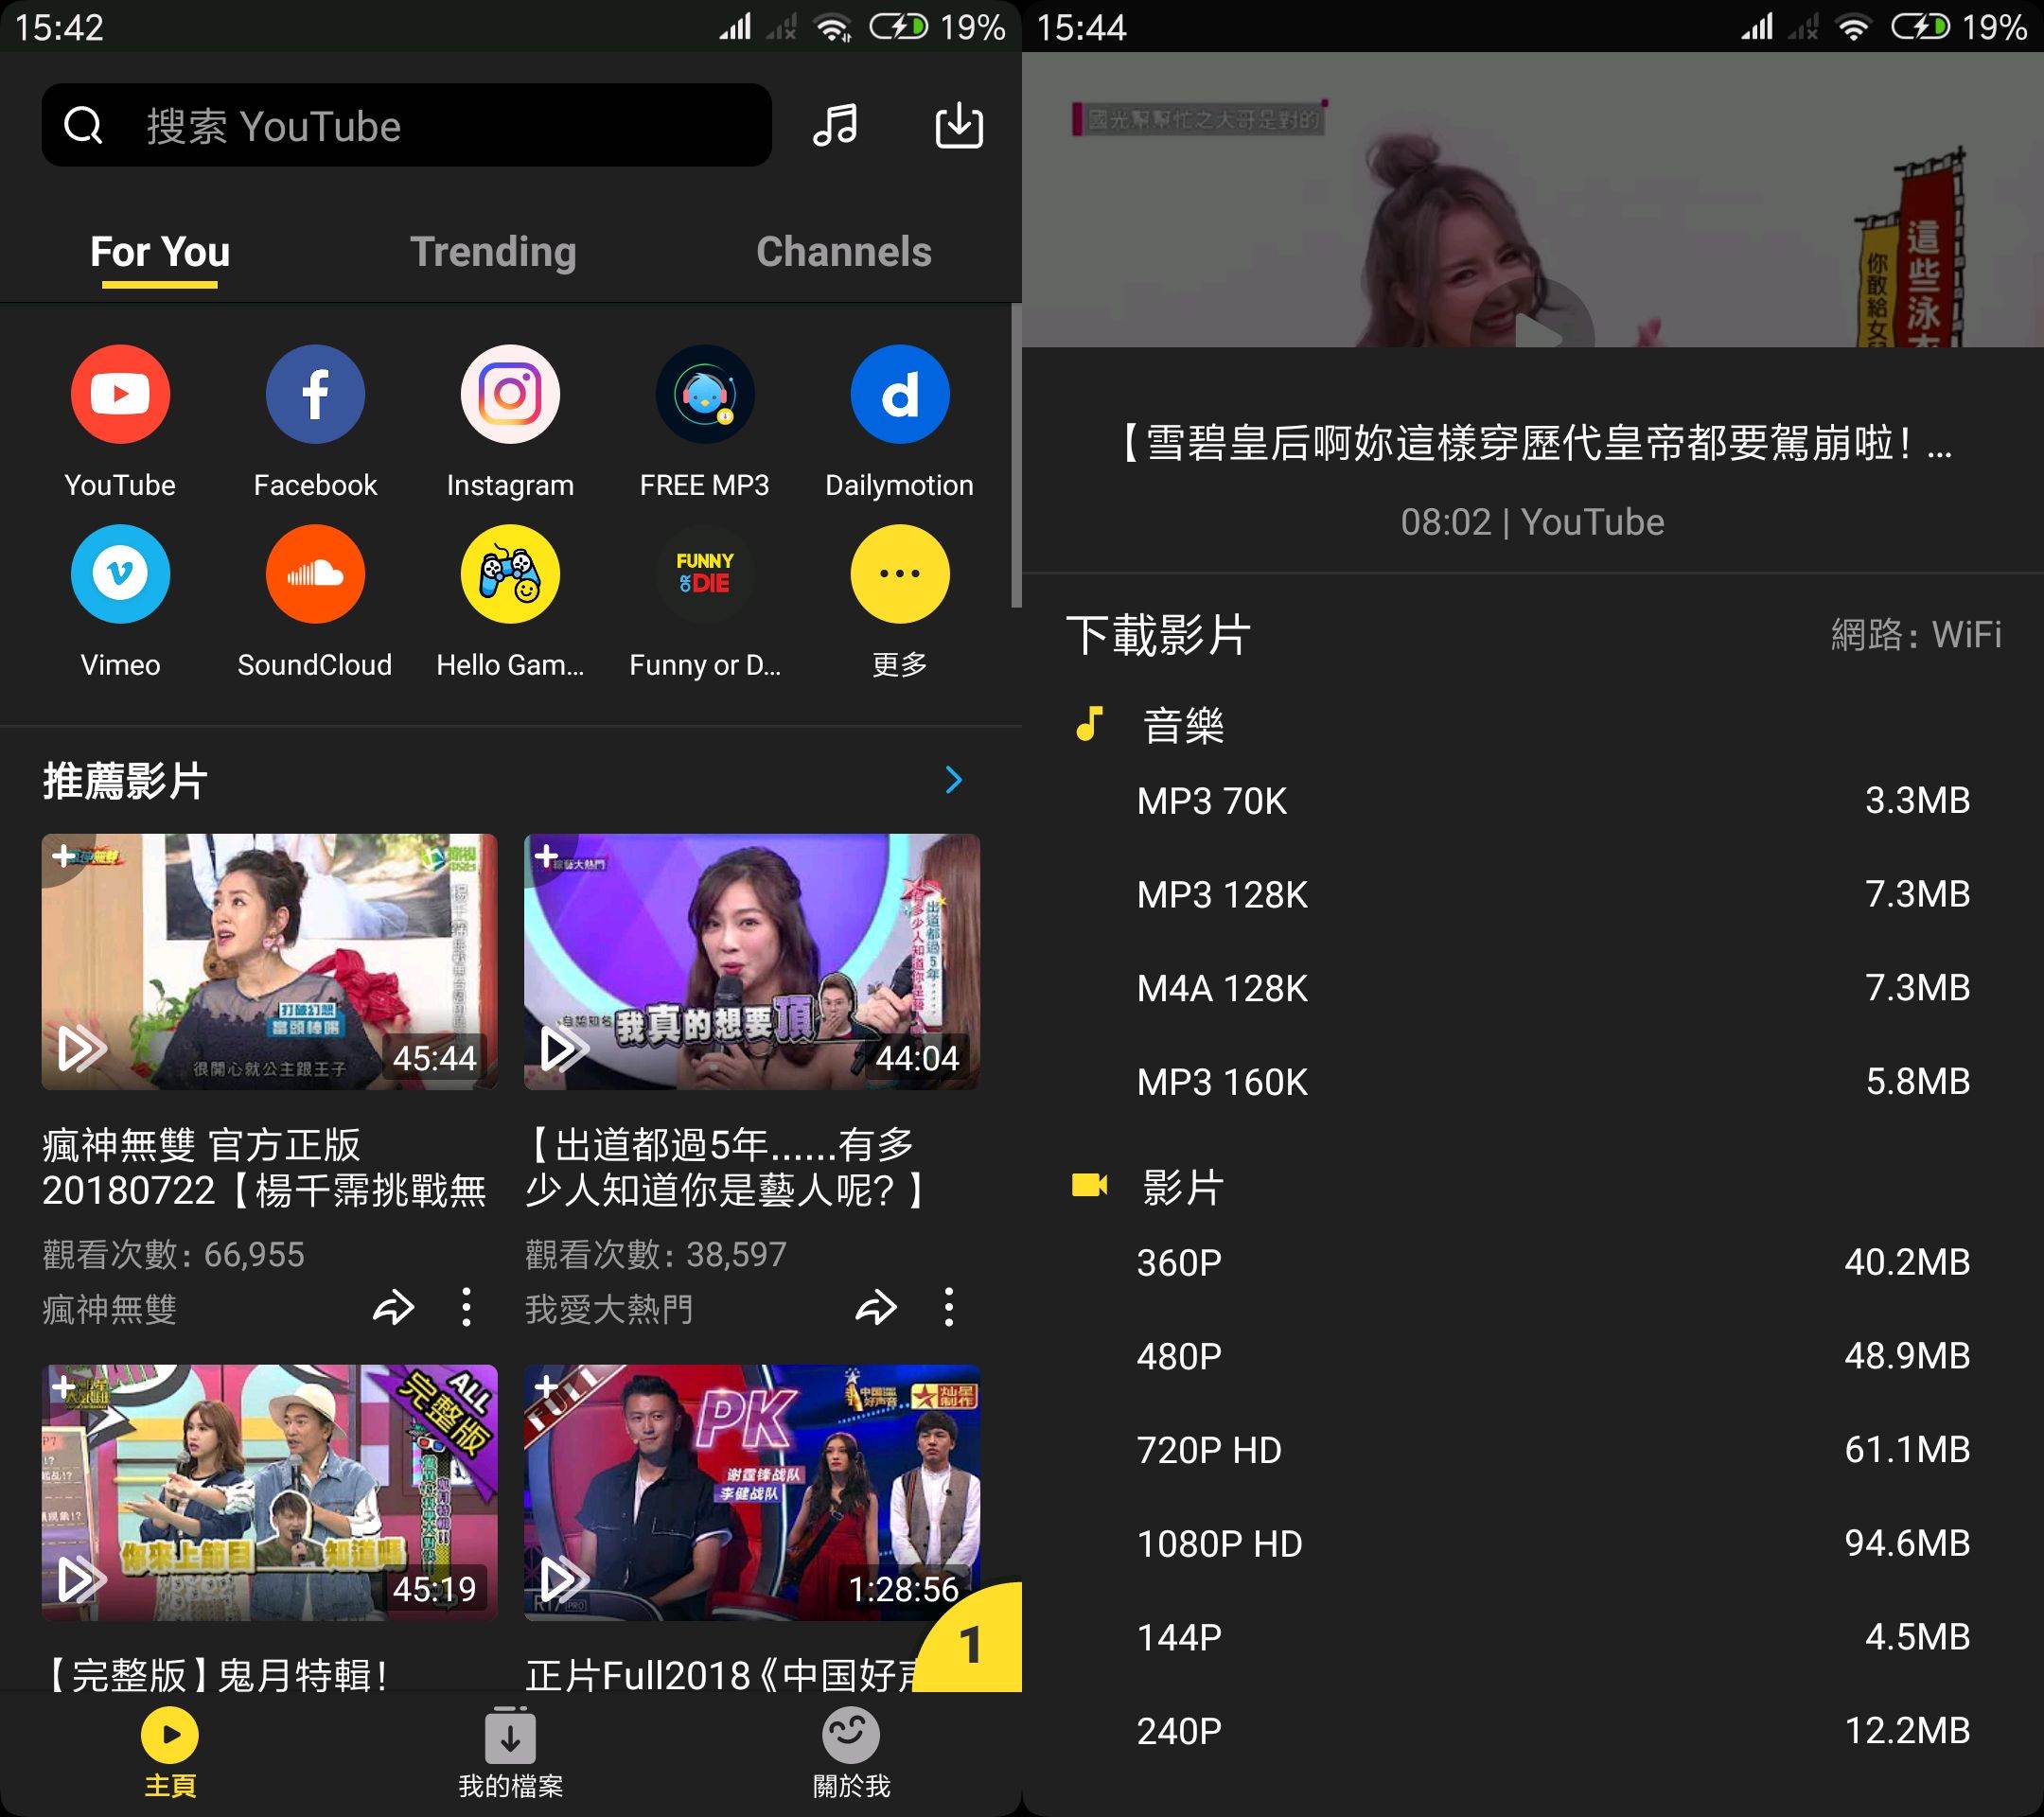Open the SoundCloud site shortcut
2044x1817 pixels.
click(314, 573)
